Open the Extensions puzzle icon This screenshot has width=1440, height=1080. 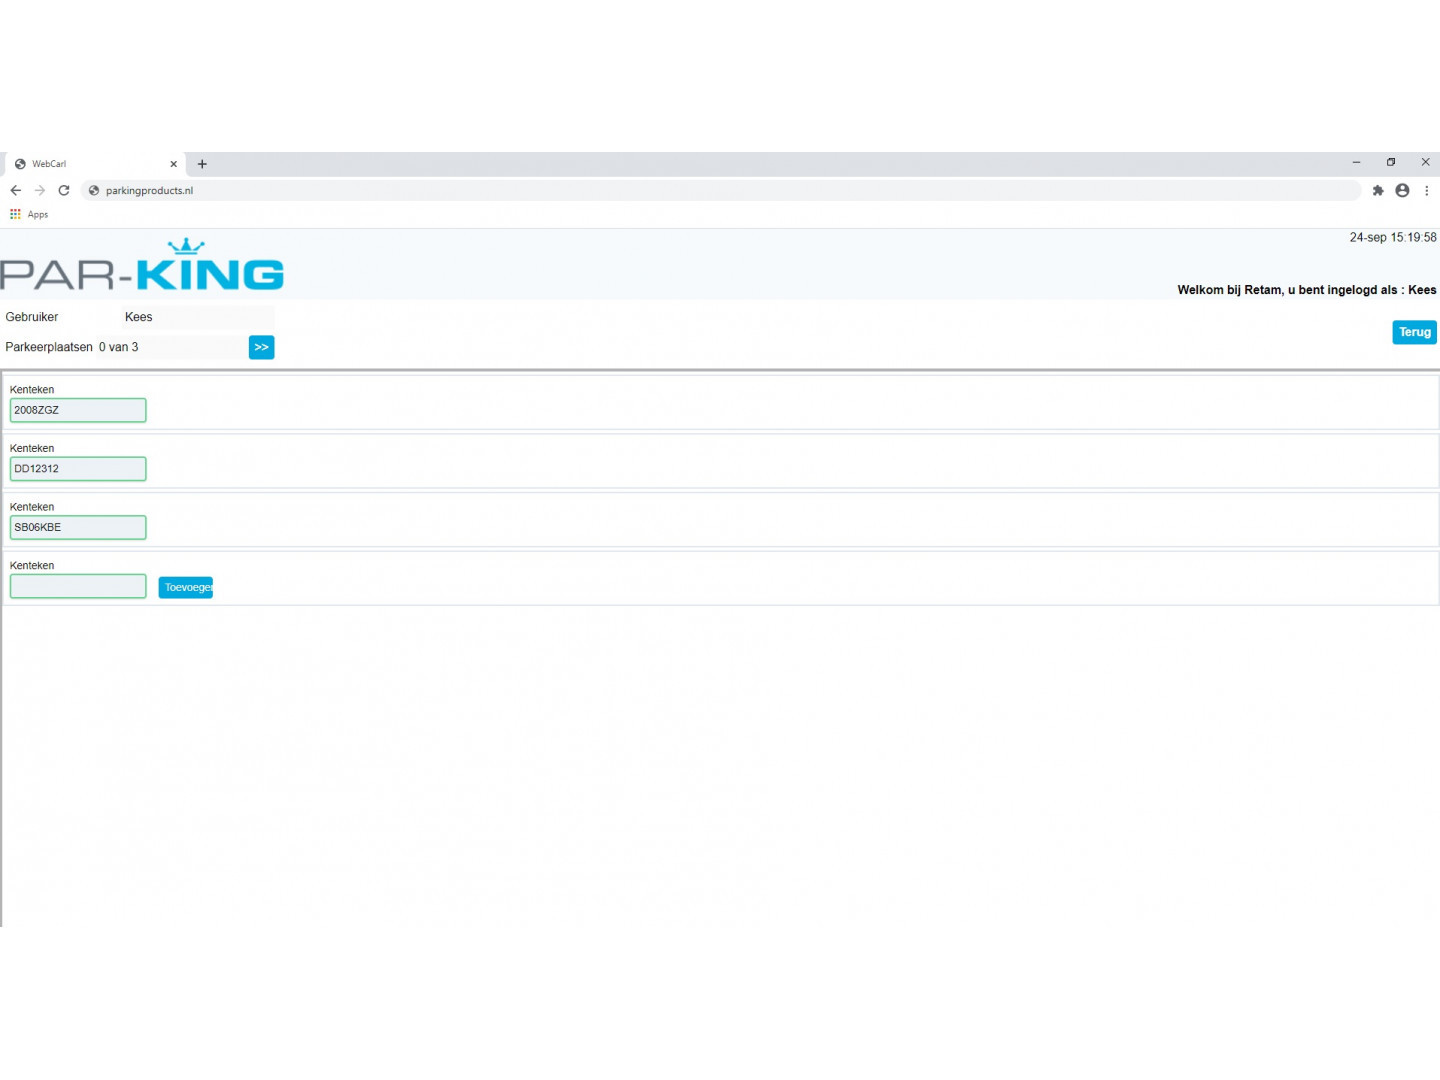1378,190
